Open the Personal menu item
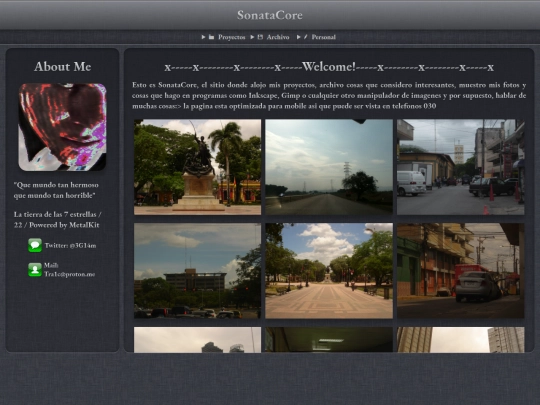 click(x=323, y=37)
